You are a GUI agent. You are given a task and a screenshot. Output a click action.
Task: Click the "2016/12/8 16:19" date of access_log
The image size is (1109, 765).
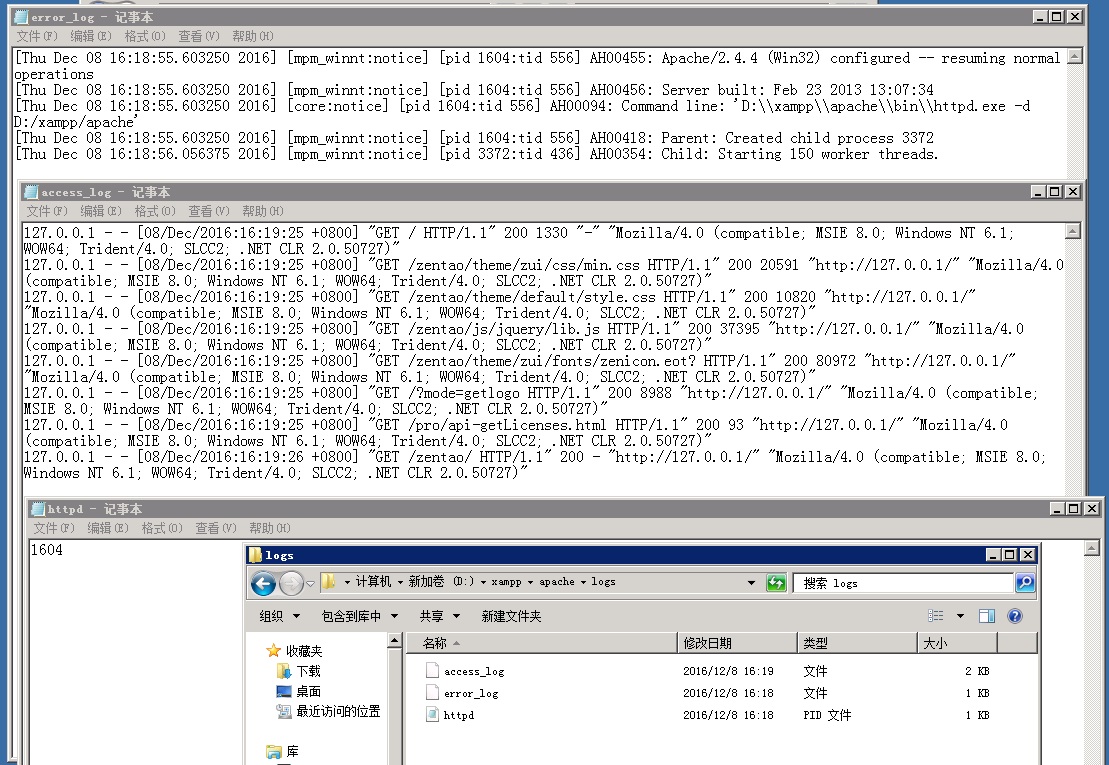[x=728, y=671]
